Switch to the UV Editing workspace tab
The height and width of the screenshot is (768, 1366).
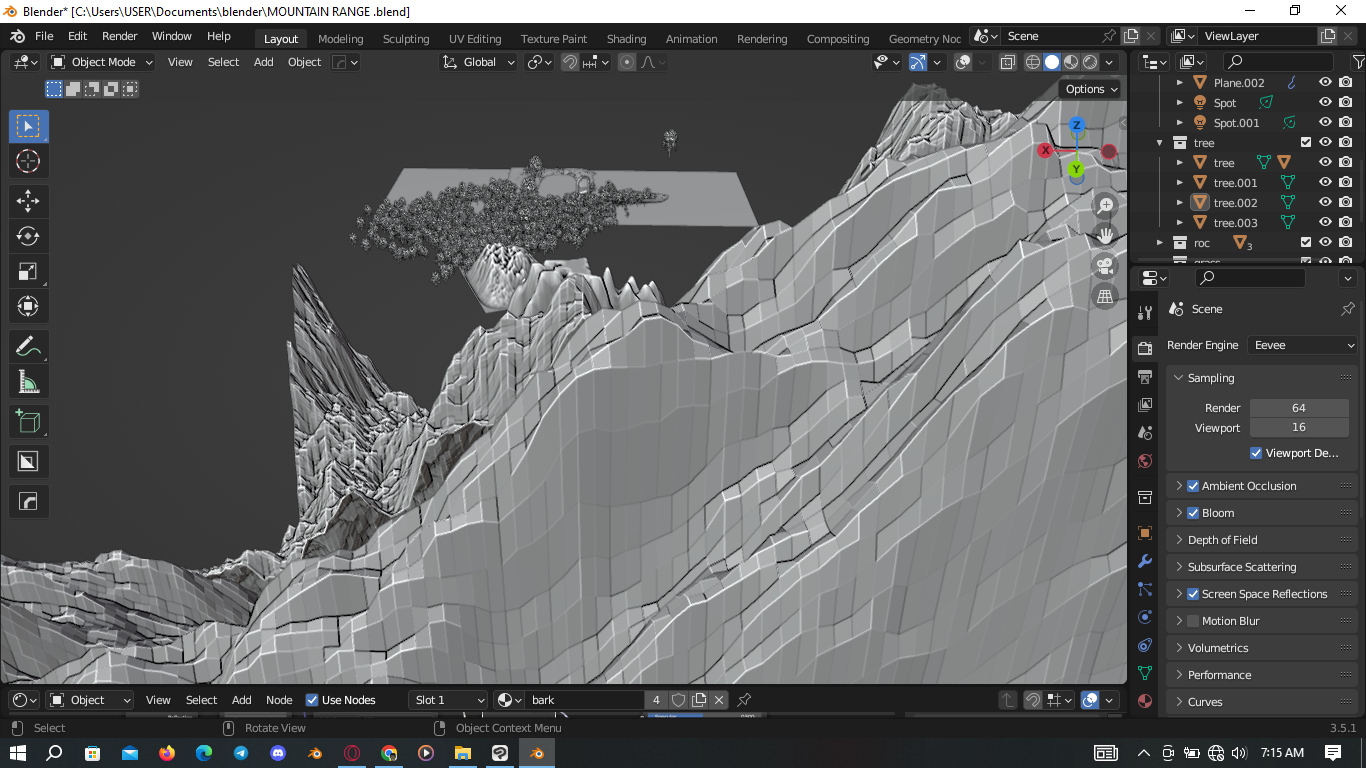pos(475,39)
